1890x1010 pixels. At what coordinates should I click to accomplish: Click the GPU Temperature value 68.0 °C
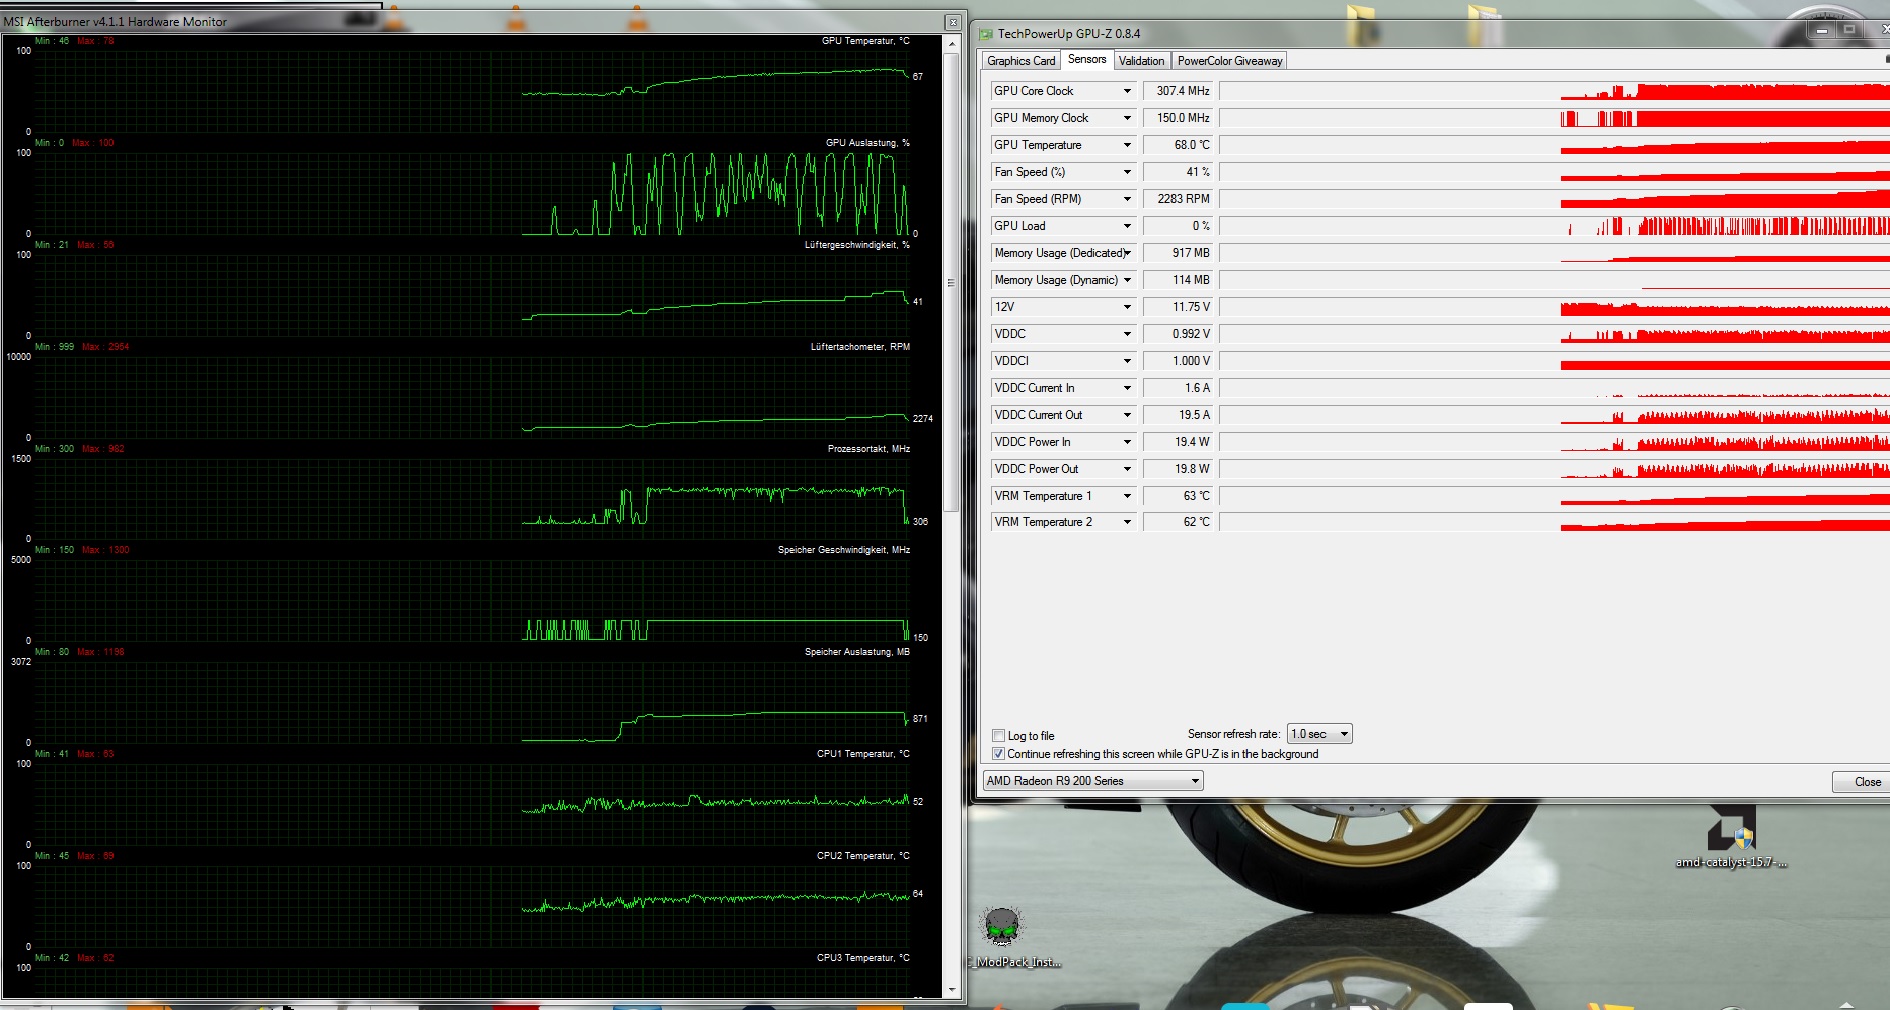(x=1178, y=145)
